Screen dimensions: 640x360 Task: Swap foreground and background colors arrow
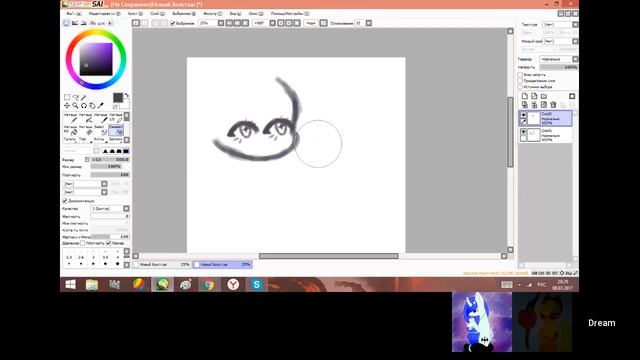click(127, 95)
